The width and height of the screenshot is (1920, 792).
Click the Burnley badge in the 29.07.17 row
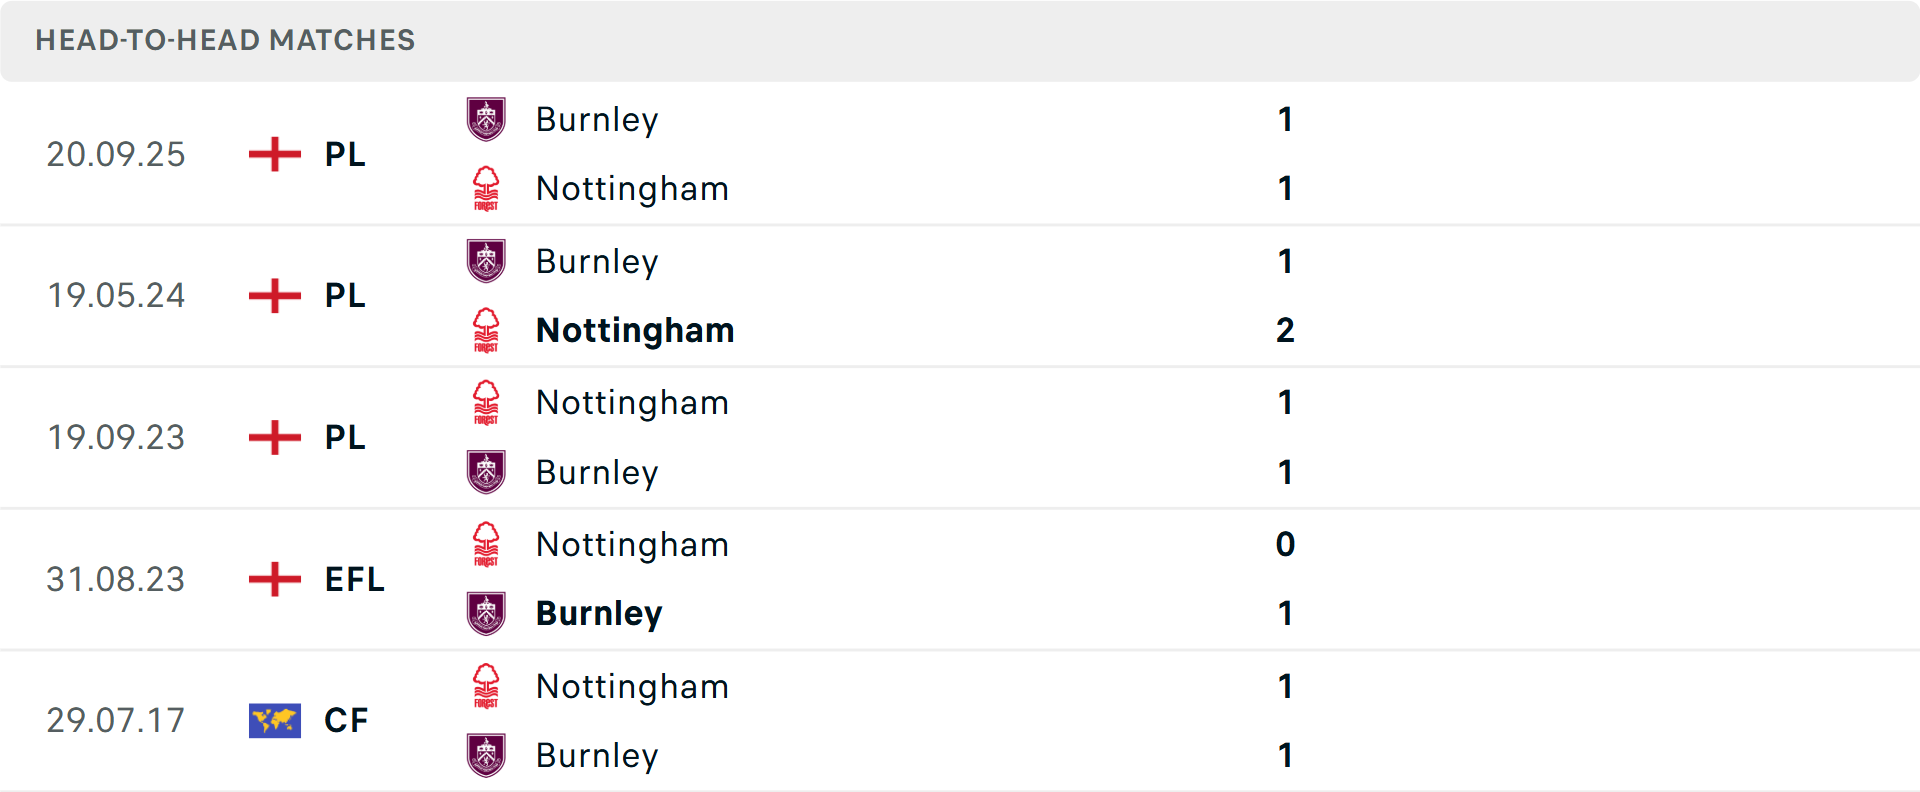coord(486,755)
